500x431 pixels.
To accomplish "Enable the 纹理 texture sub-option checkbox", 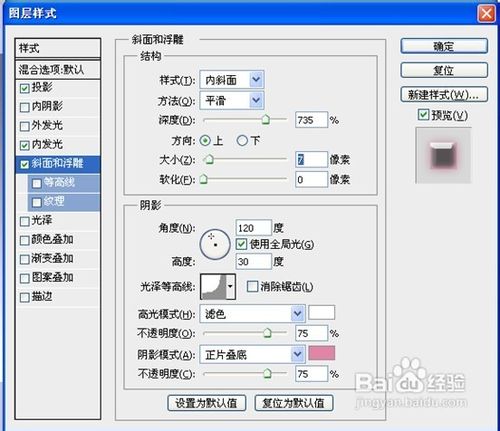I will (x=36, y=202).
